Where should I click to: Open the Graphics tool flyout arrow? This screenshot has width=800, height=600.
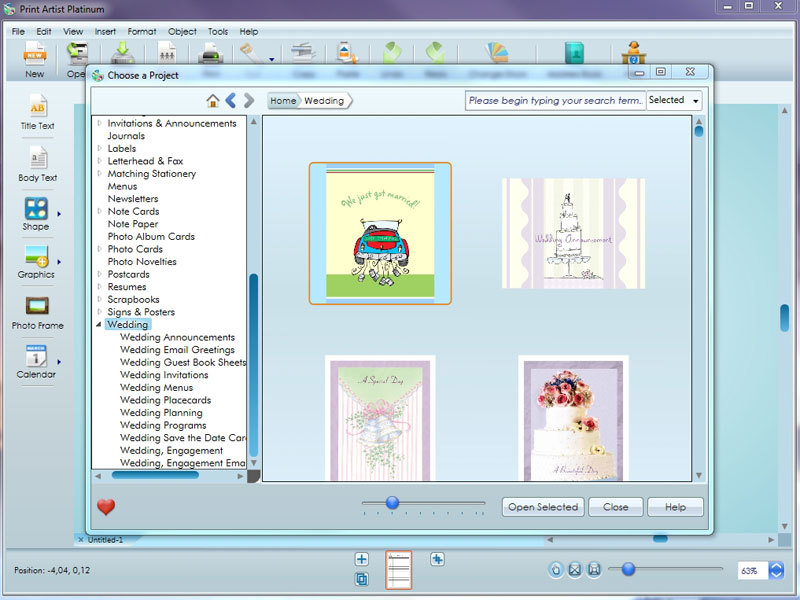59,262
